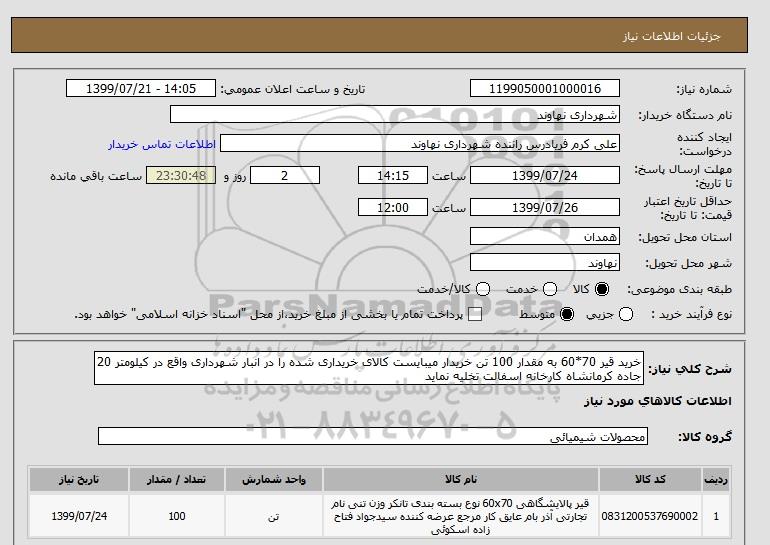Click the ساعت باقی مانده label
770x545 pixels.
click(x=96, y=176)
